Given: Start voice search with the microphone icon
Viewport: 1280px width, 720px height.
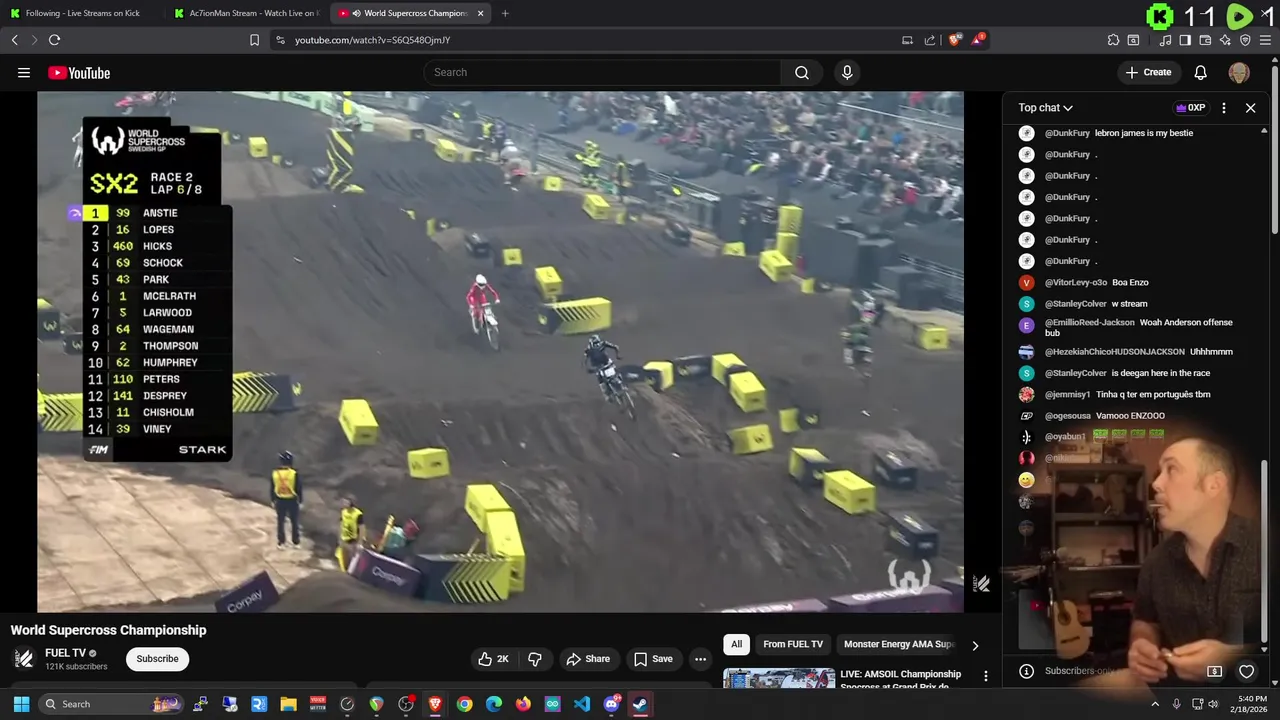Looking at the screenshot, I should [x=847, y=72].
